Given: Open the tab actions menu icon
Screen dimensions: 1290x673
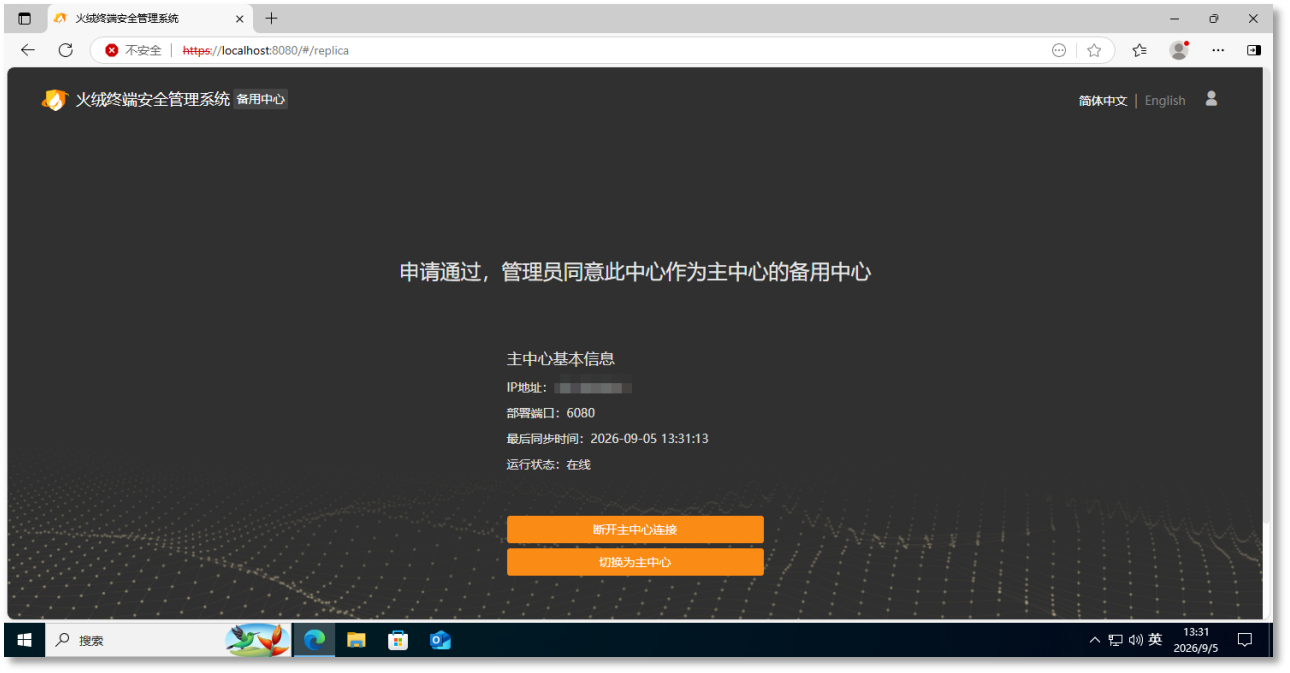Looking at the screenshot, I should [25, 18].
